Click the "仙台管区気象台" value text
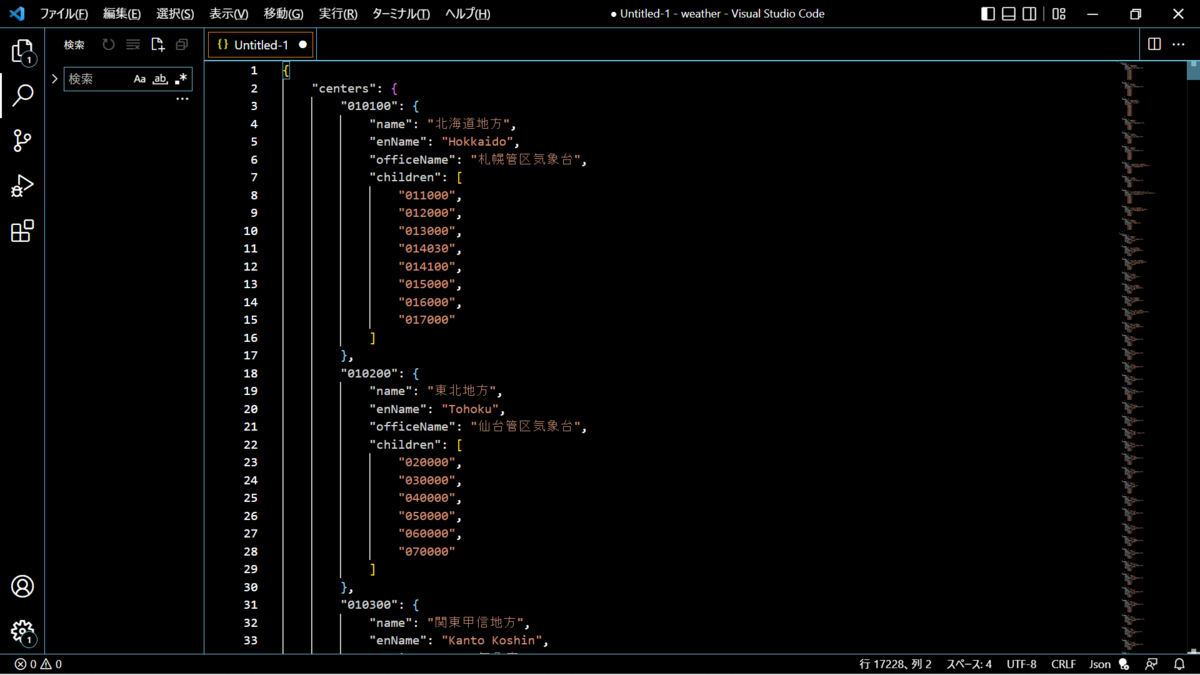 pos(527,427)
